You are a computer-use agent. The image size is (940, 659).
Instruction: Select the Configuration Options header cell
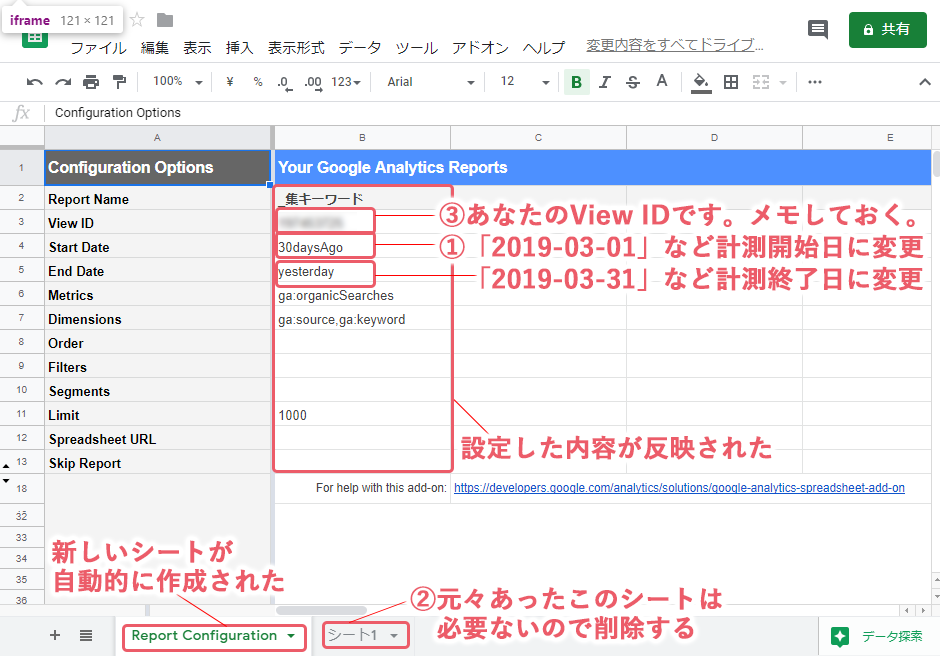(158, 167)
